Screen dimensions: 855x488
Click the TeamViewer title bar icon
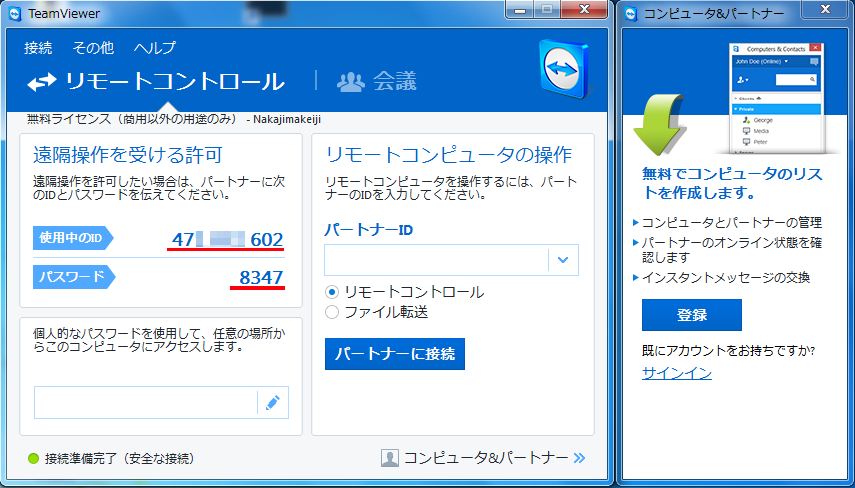pos(15,14)
